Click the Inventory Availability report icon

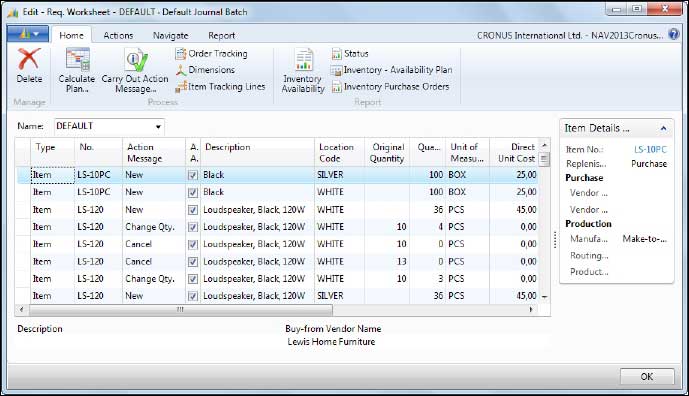click(303, 60)
